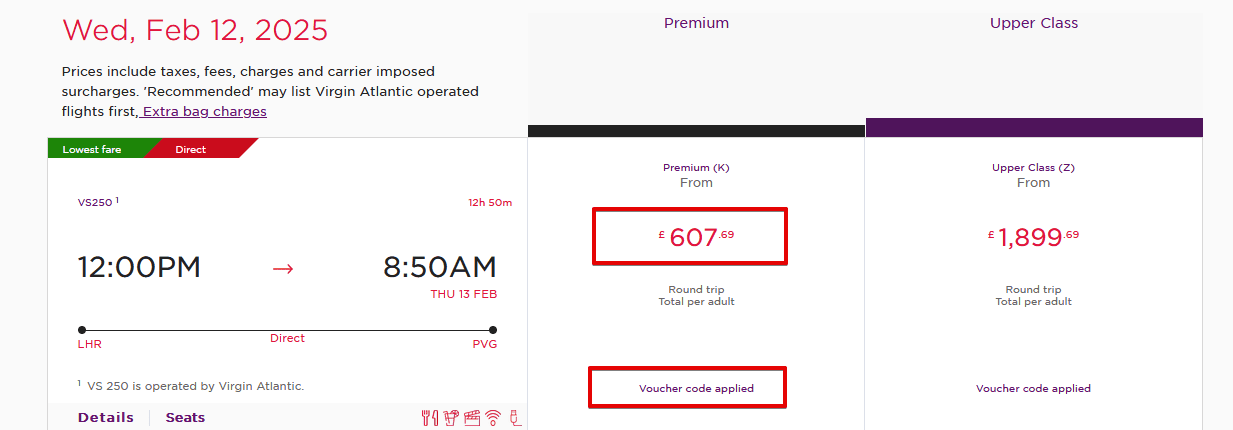Click the meal service fork-and-knife icon
Image resolution: width=1233 pixels, height=430 pixels.
pos(430,418)
